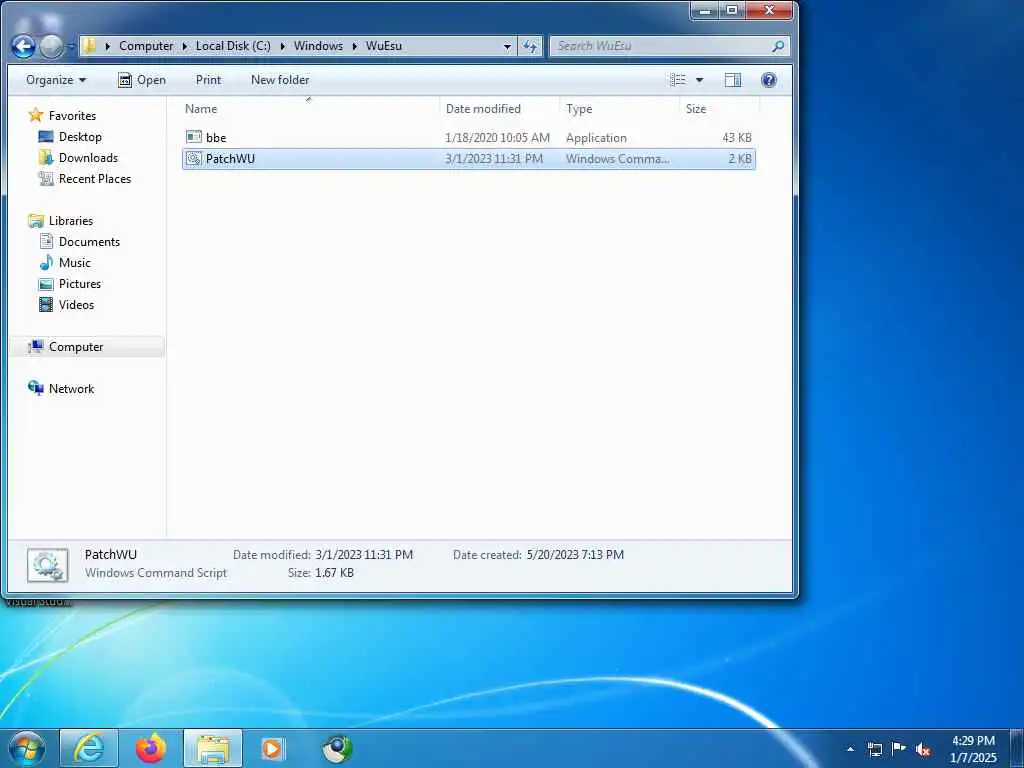
Task: Click the Favorites star icon
Action: 36,116
